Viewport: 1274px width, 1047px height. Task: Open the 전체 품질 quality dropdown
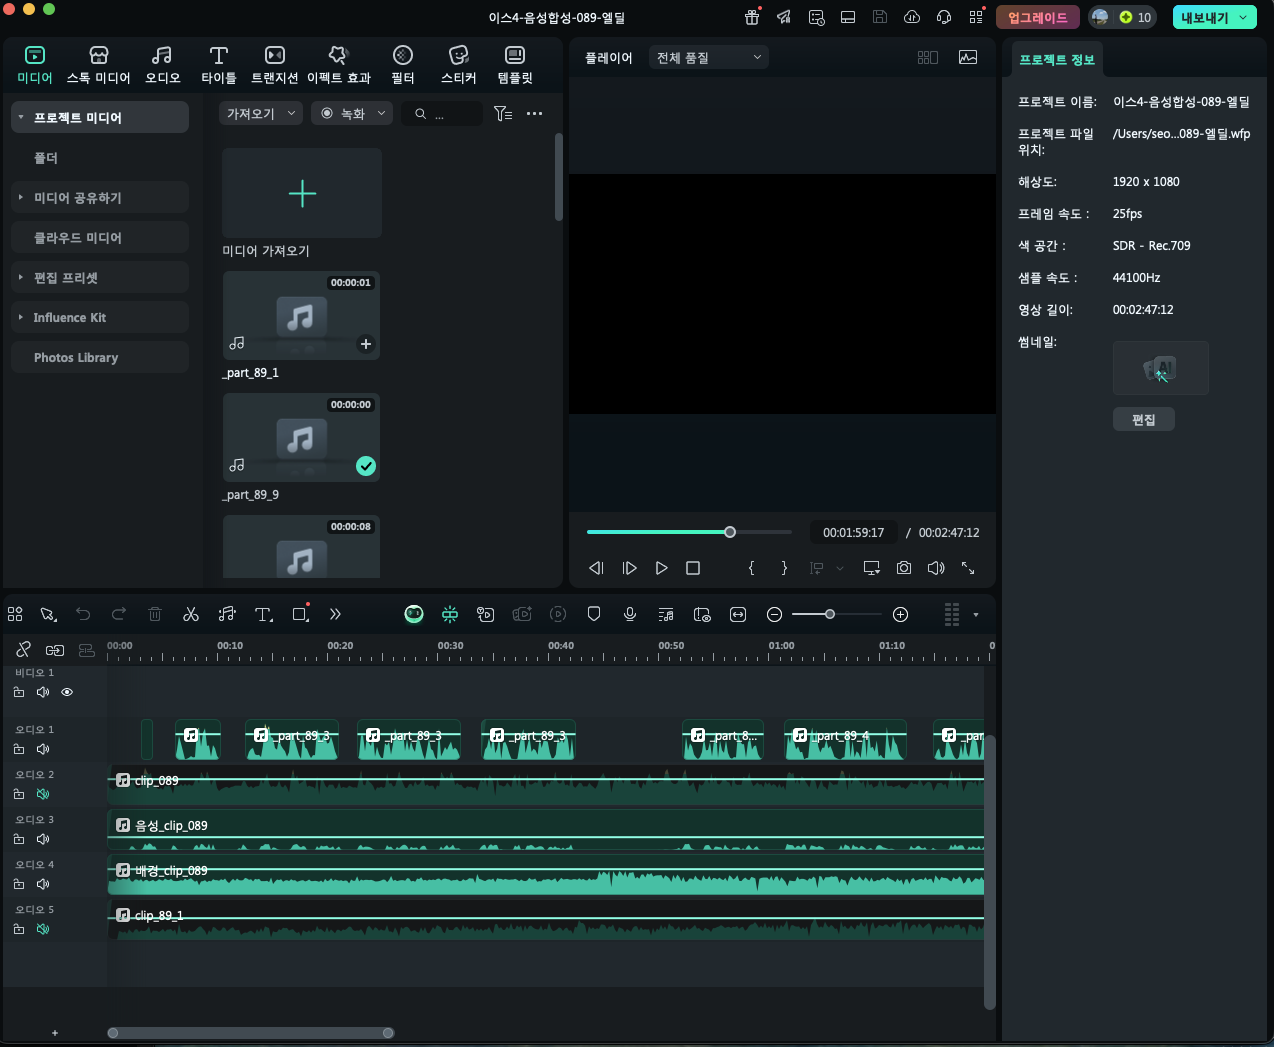pyautogui.click(x=709, y=58)
